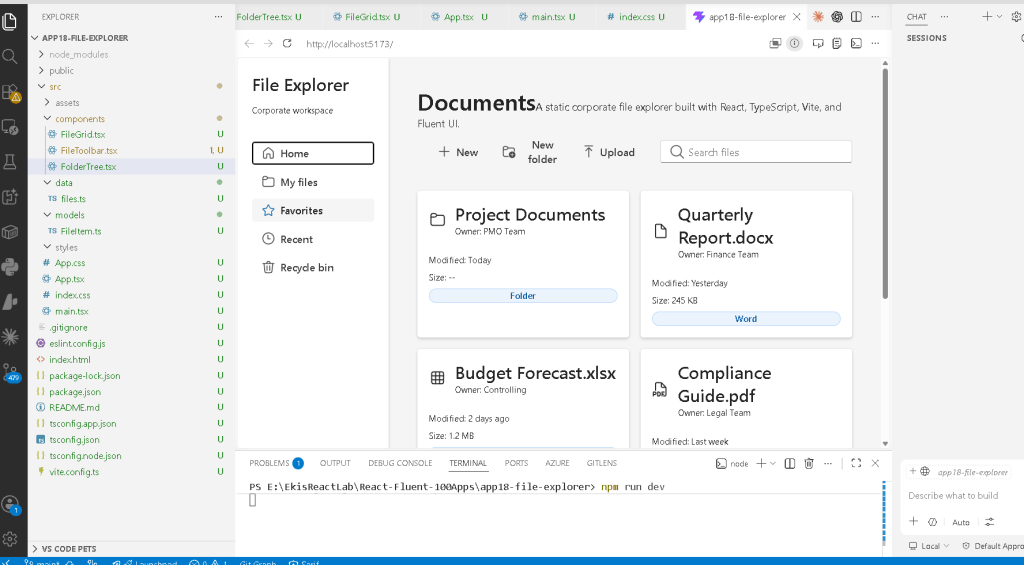Open Recycle bin in File Explorer sidebar

[x=313, y=267]
